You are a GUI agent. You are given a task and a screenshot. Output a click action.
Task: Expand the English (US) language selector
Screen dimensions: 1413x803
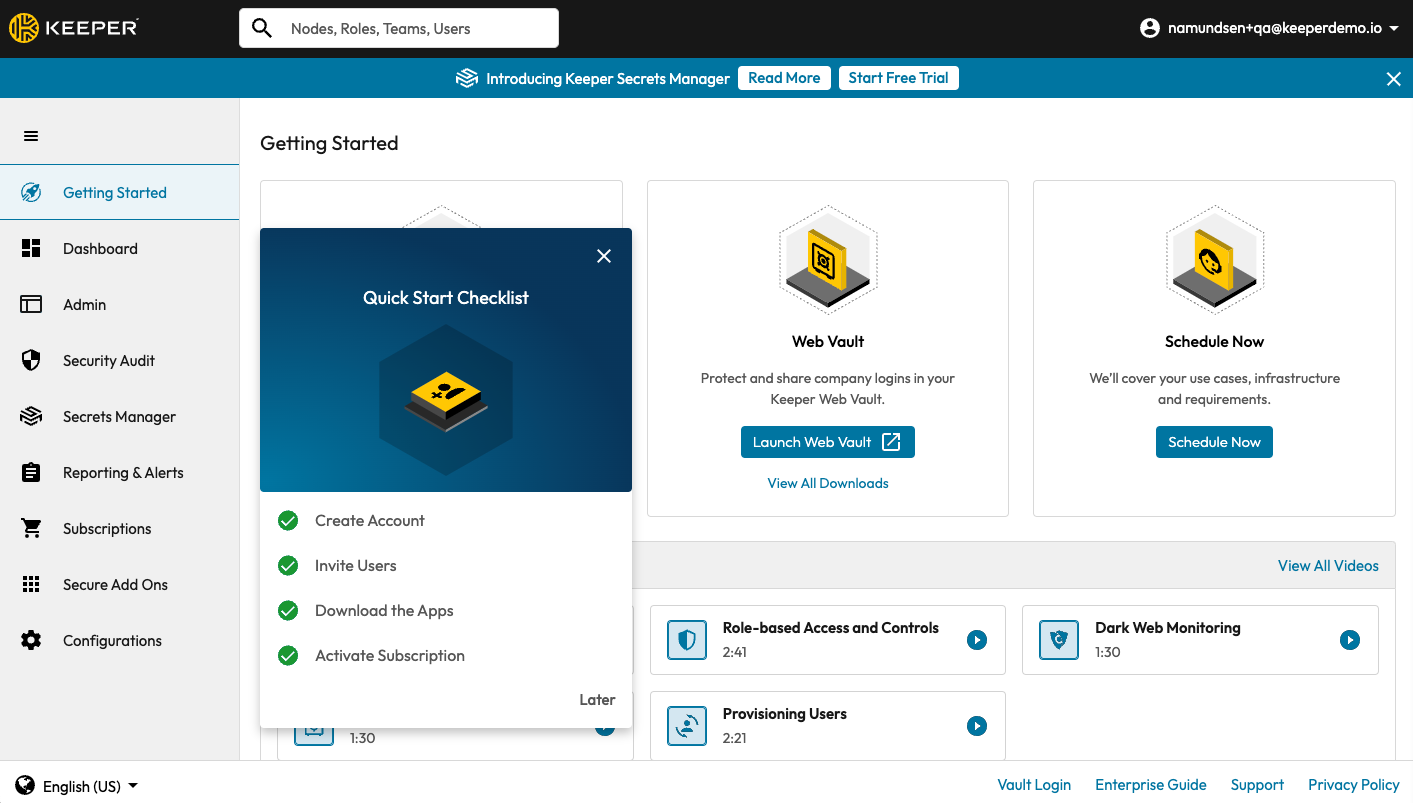(x=78, y=786)
